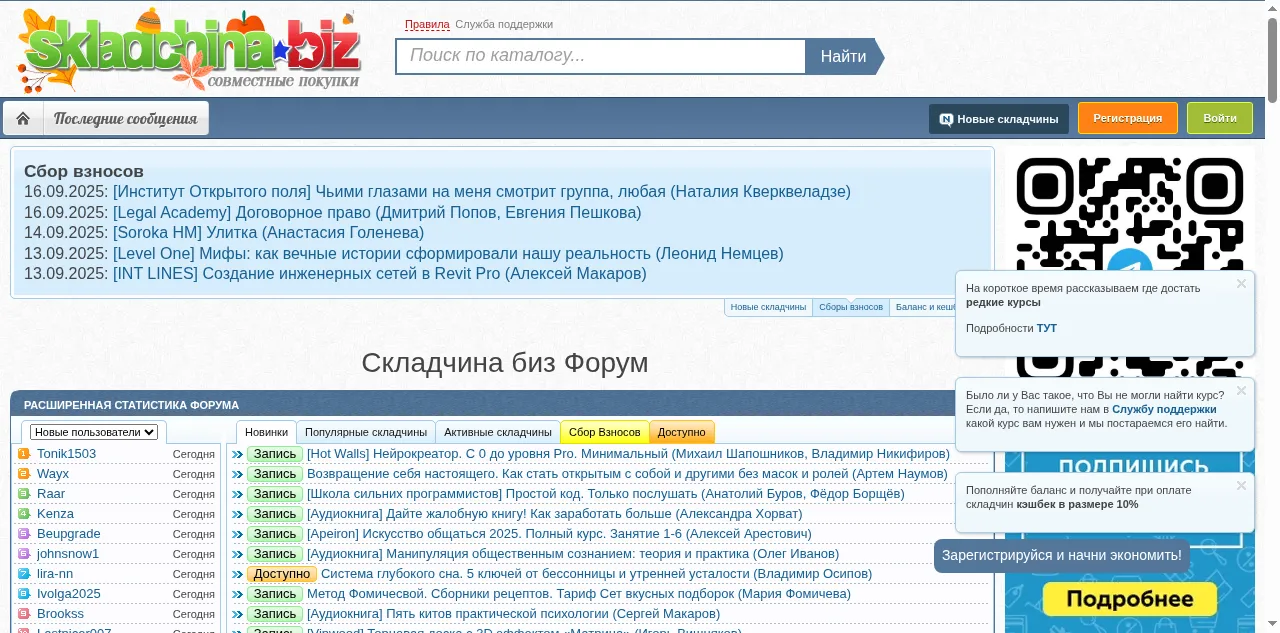Click rank 9 icon beside Brookss
The width and height of the screenshot is (1280, 633).
(24, 614)
